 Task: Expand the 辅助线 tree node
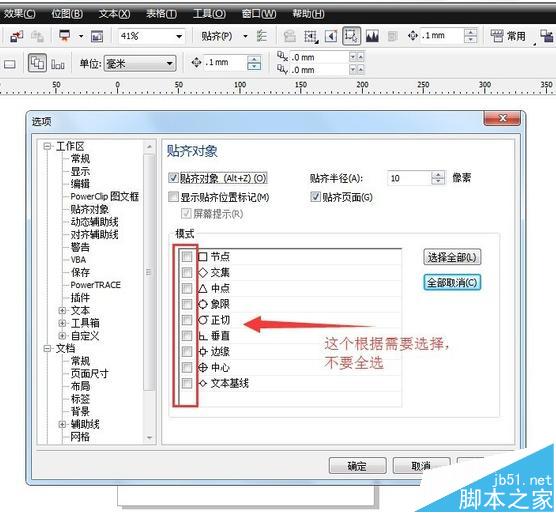tap(62, 424)
